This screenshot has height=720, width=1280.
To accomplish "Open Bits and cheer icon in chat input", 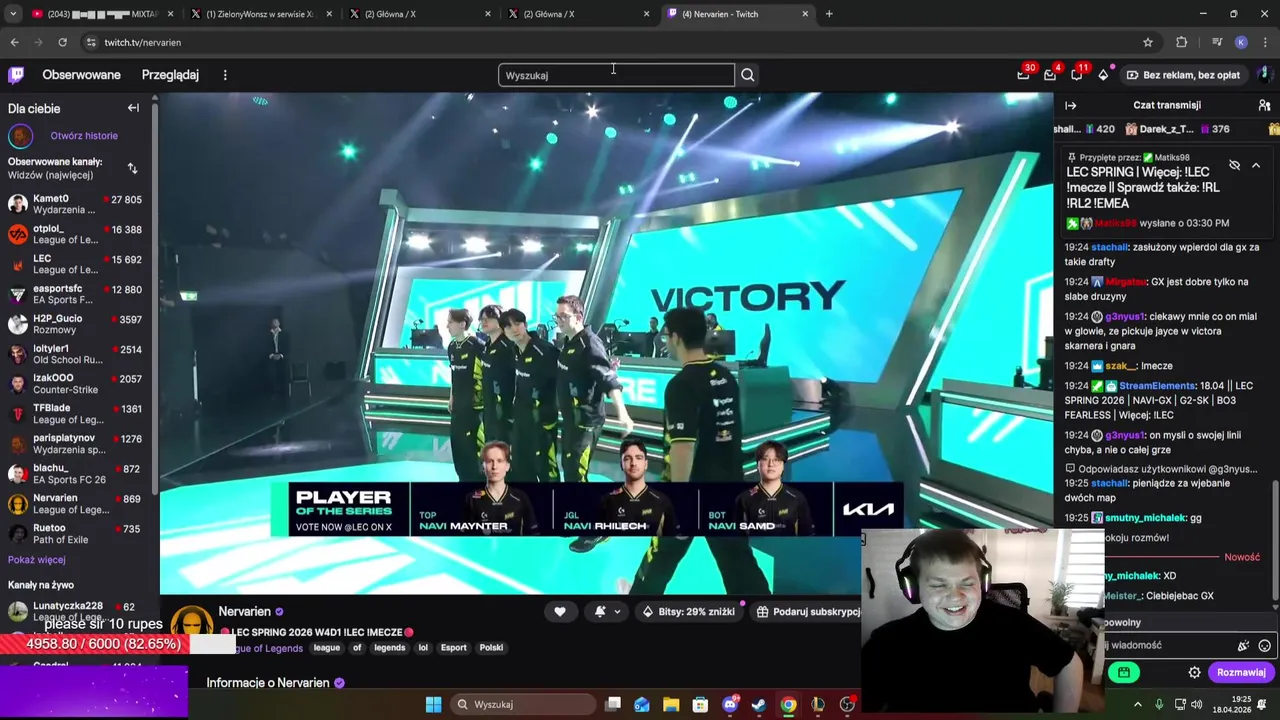I will (x=1244, y=646).
